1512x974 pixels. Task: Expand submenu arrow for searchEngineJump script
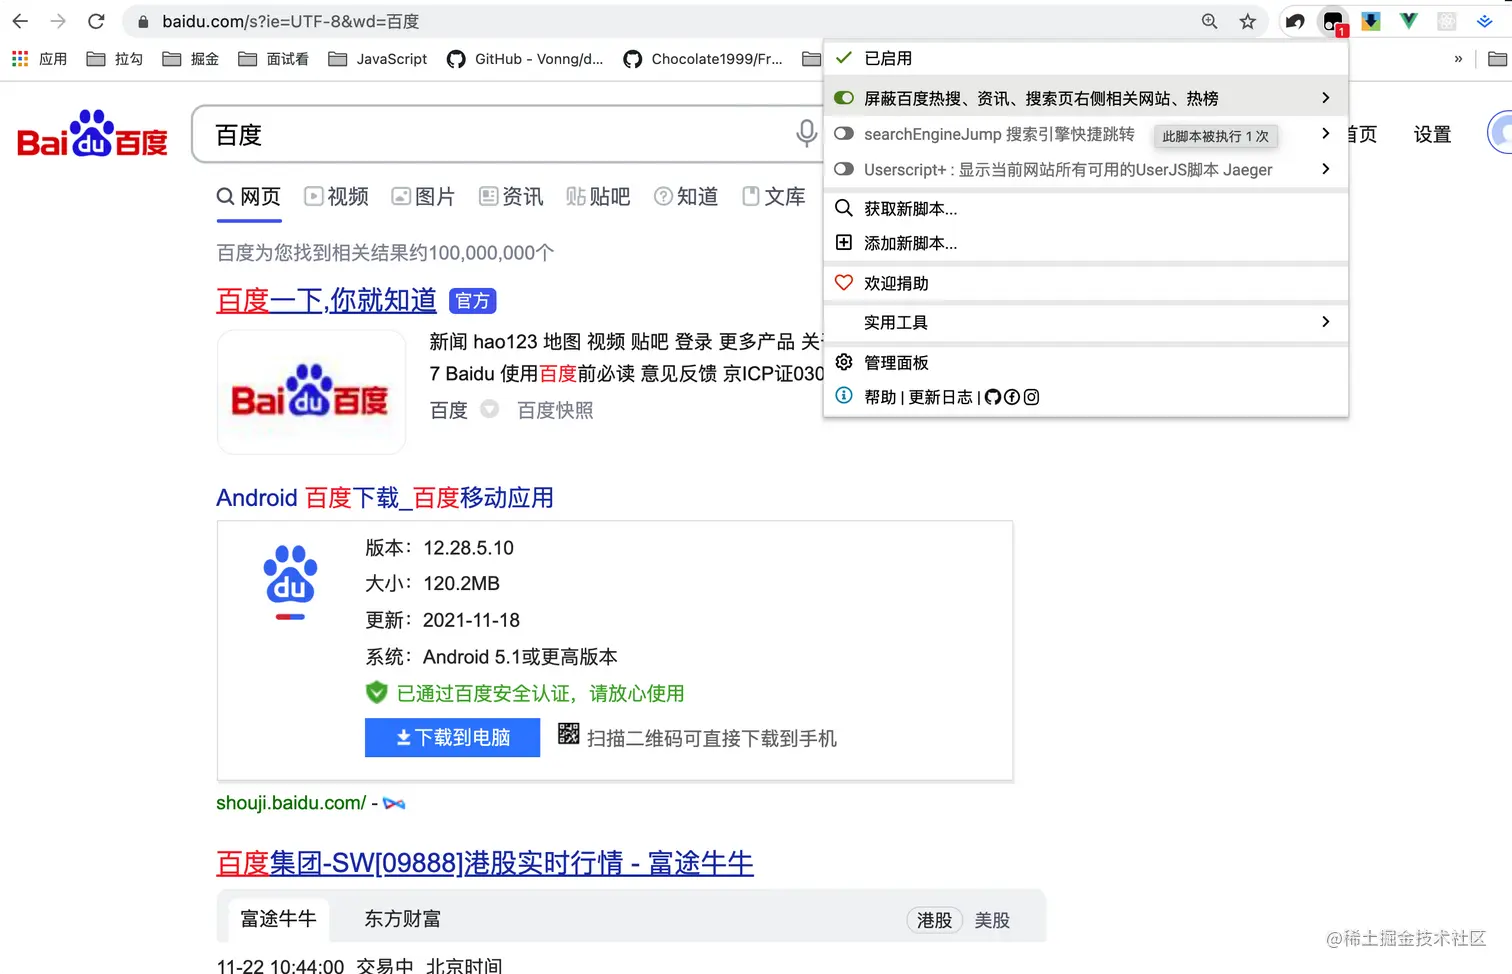click(1326, 133)
